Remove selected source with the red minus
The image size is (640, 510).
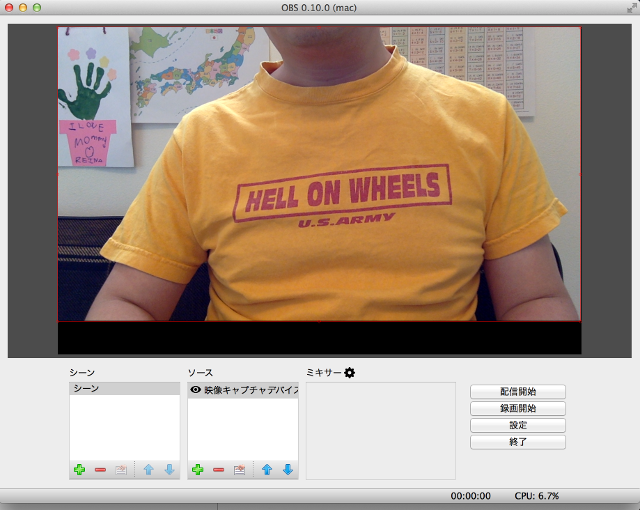click(218, 470)
